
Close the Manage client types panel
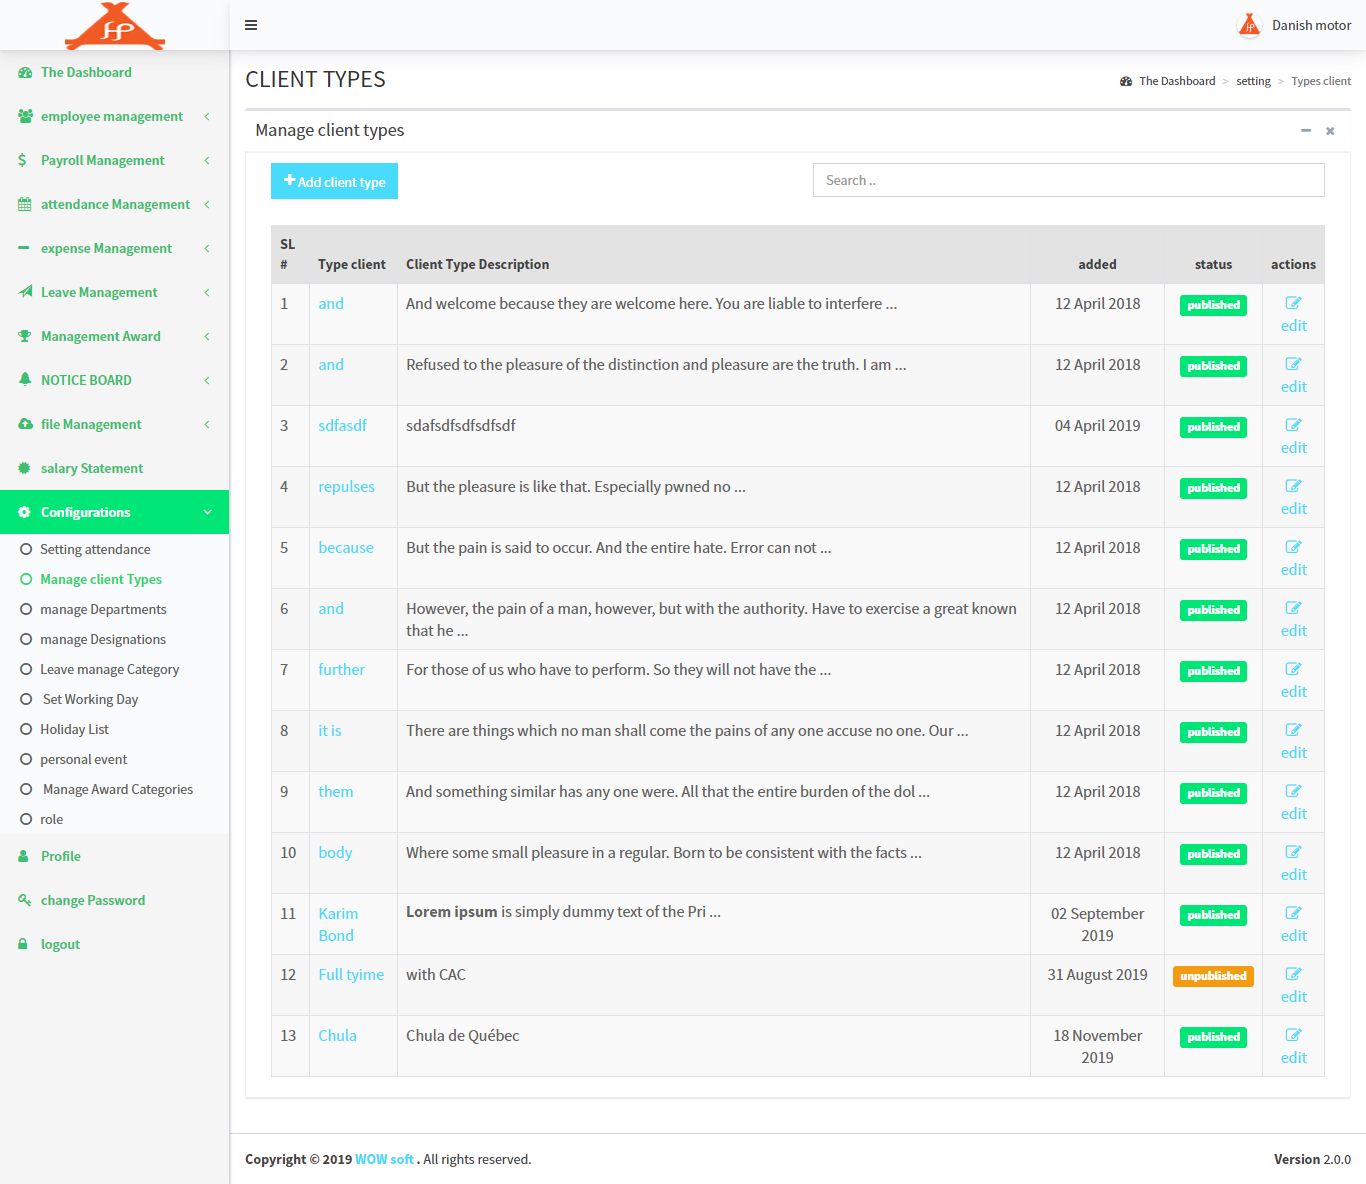tap(1330, 131)
